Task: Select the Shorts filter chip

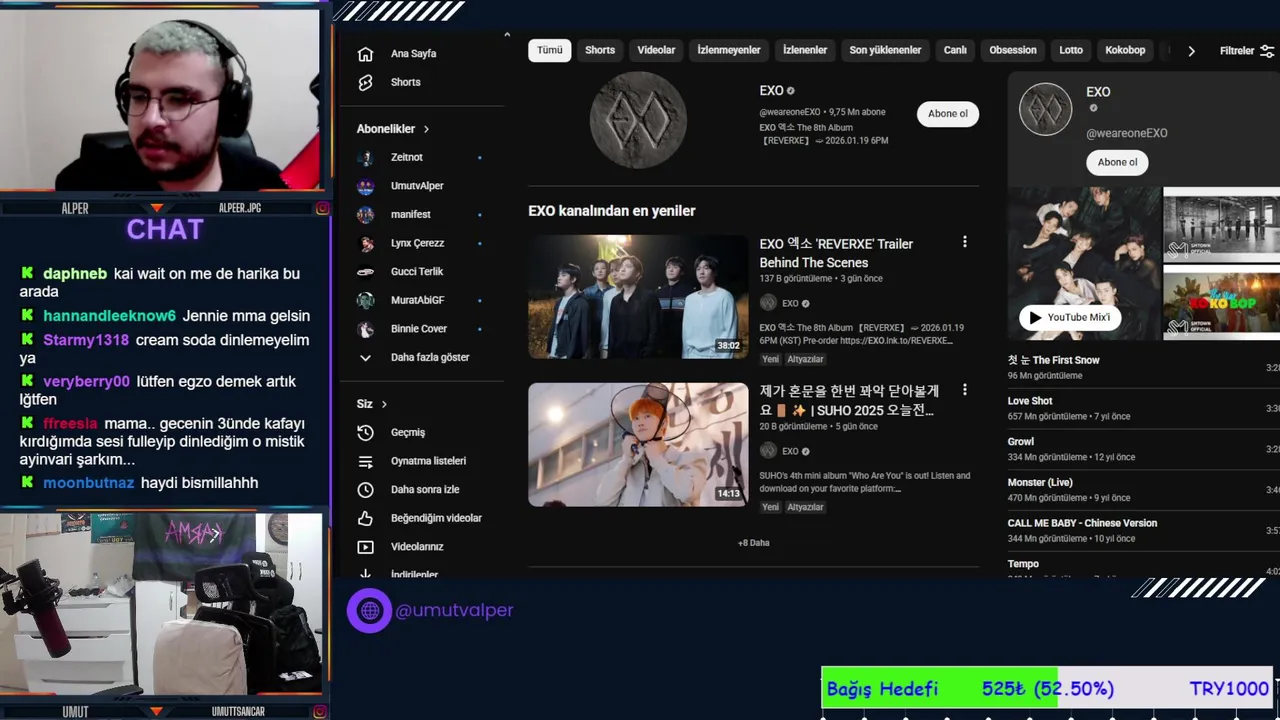Action: [x=600, y=50]
